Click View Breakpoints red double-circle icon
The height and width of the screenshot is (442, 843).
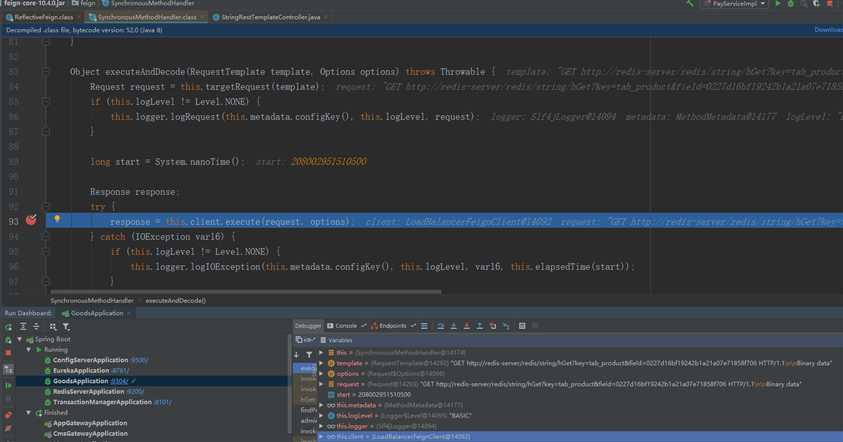[8, 415]
